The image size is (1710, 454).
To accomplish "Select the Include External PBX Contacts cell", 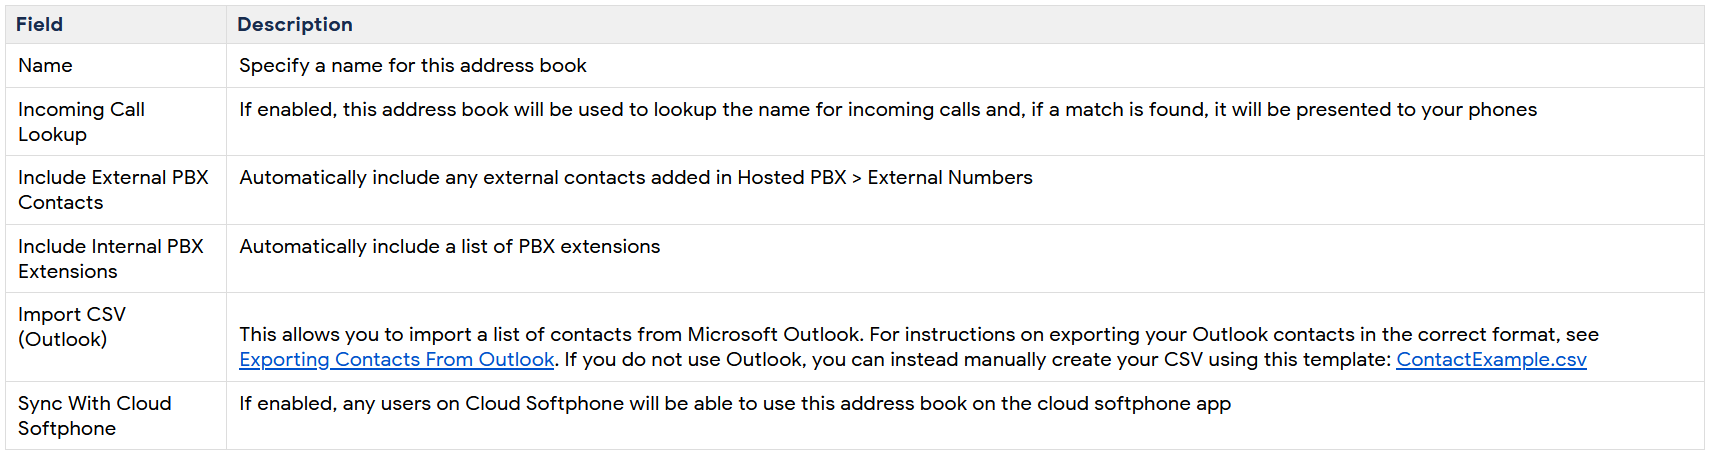I will 116,190.
